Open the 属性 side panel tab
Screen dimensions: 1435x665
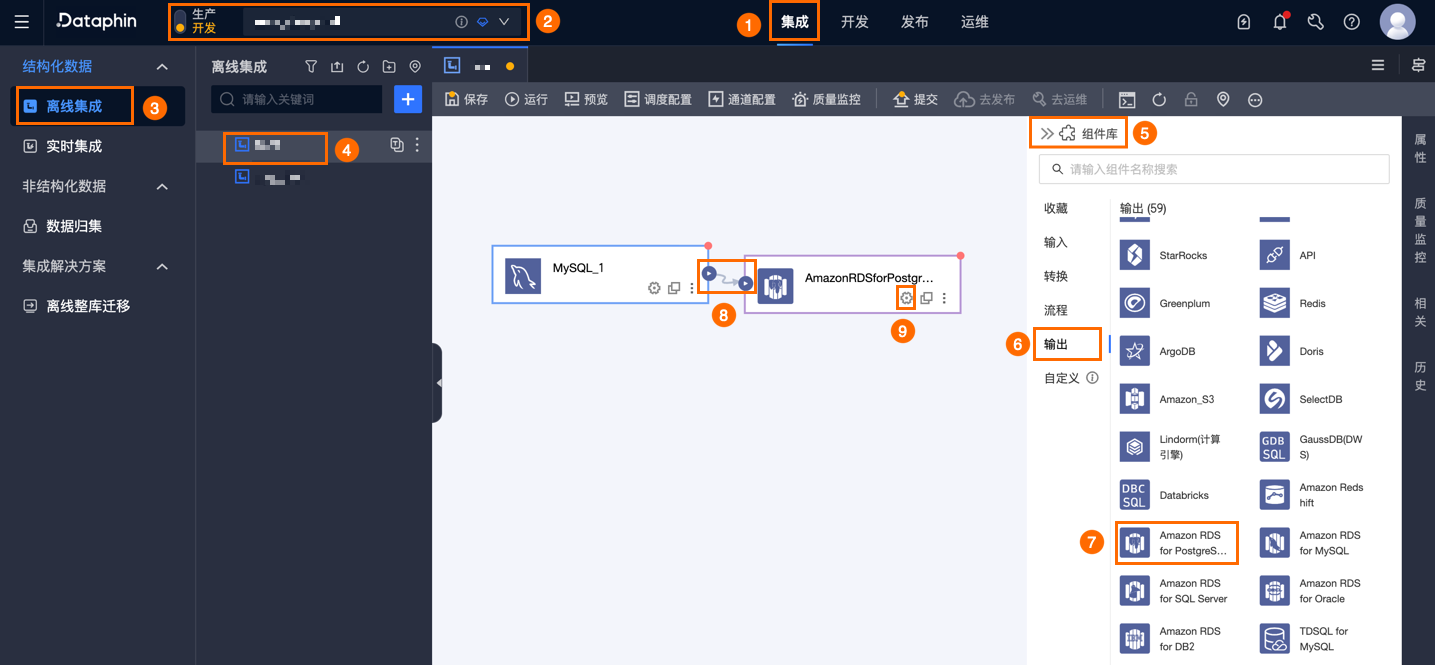pos(1420,148)
